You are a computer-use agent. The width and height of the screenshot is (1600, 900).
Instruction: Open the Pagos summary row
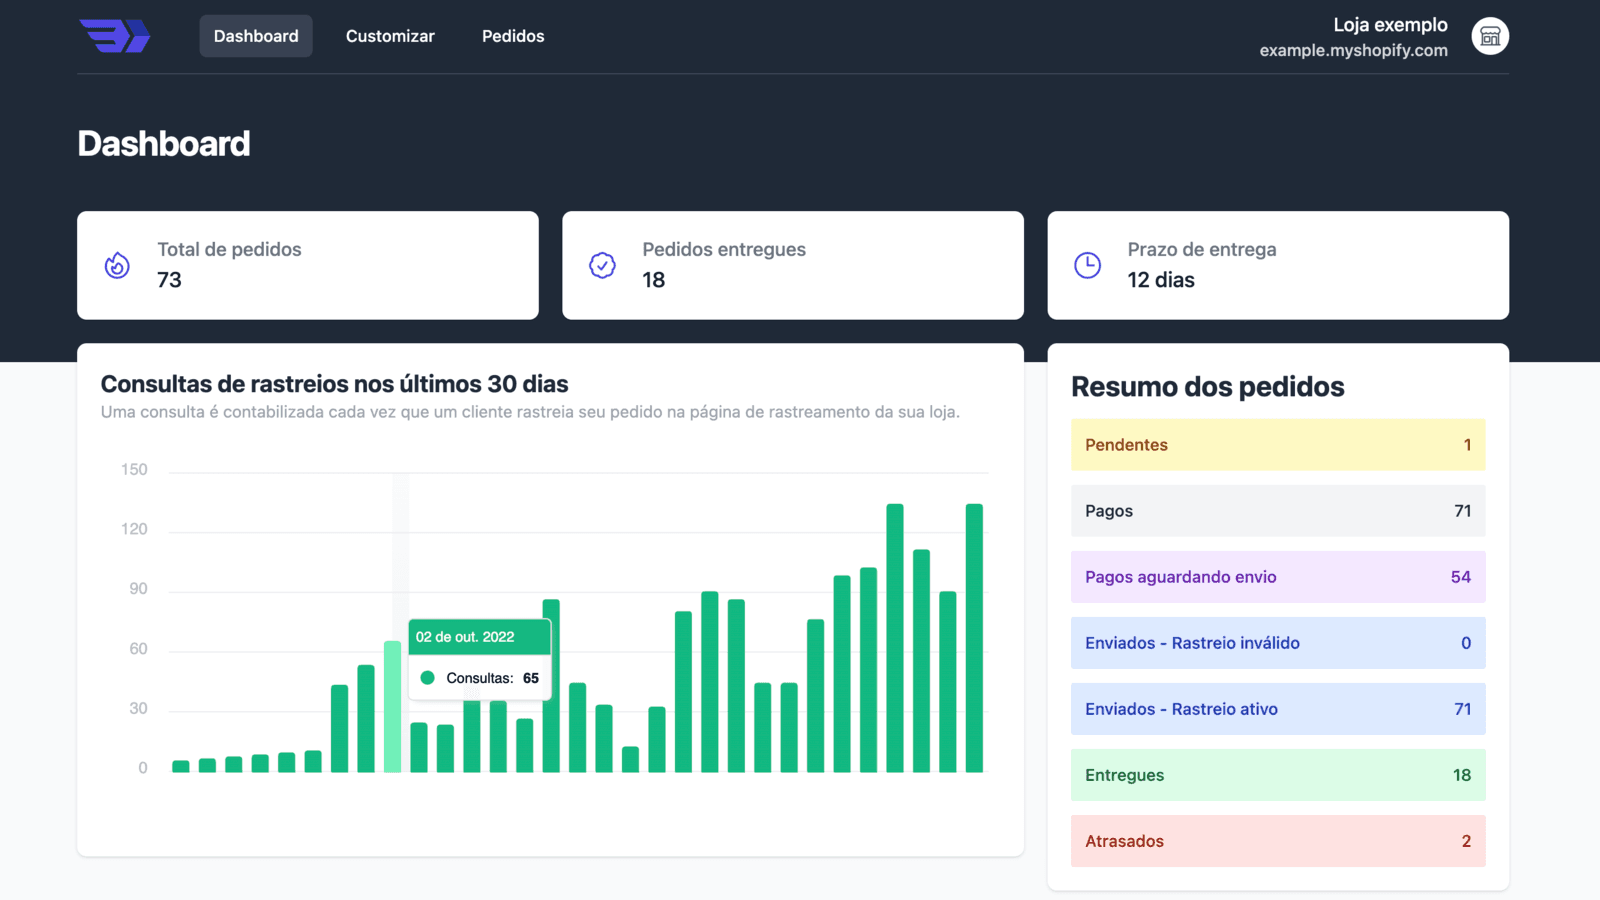pos(1277,511)
